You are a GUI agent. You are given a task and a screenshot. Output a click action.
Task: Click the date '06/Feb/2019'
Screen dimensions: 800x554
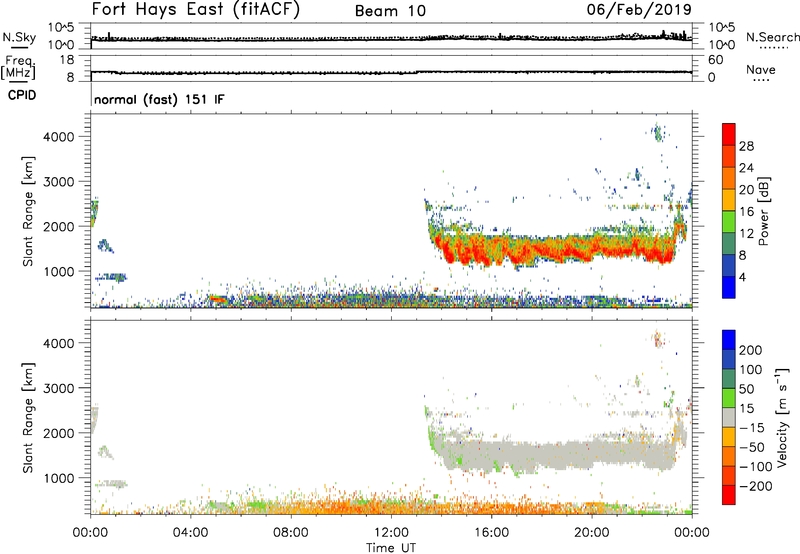click(x=639, y=9)
